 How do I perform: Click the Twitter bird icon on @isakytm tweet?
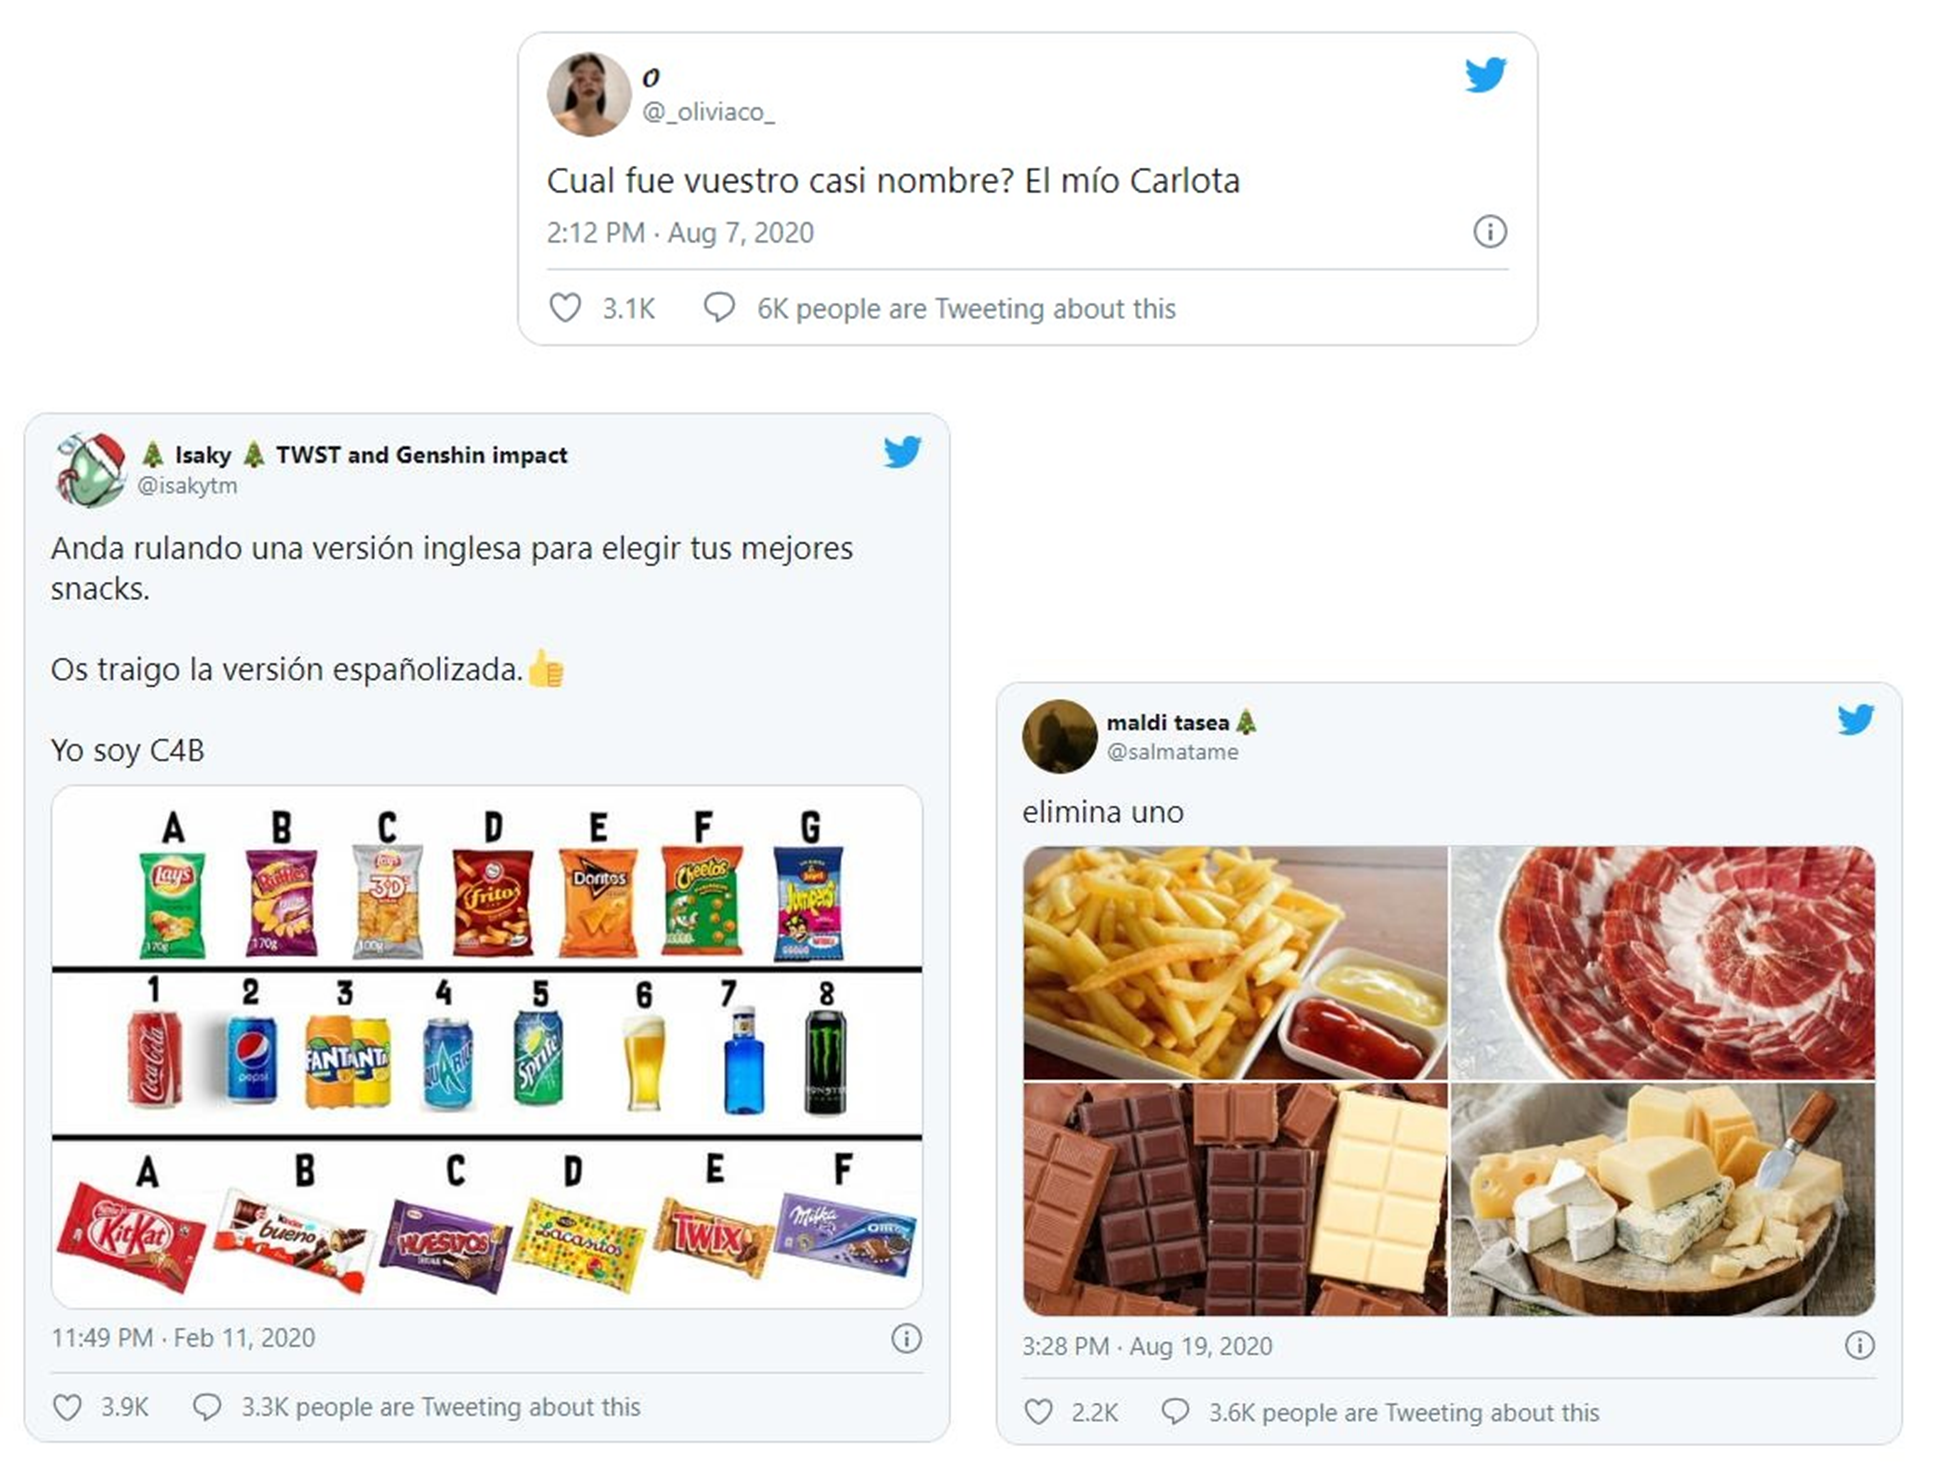click(x=902, y=452)
